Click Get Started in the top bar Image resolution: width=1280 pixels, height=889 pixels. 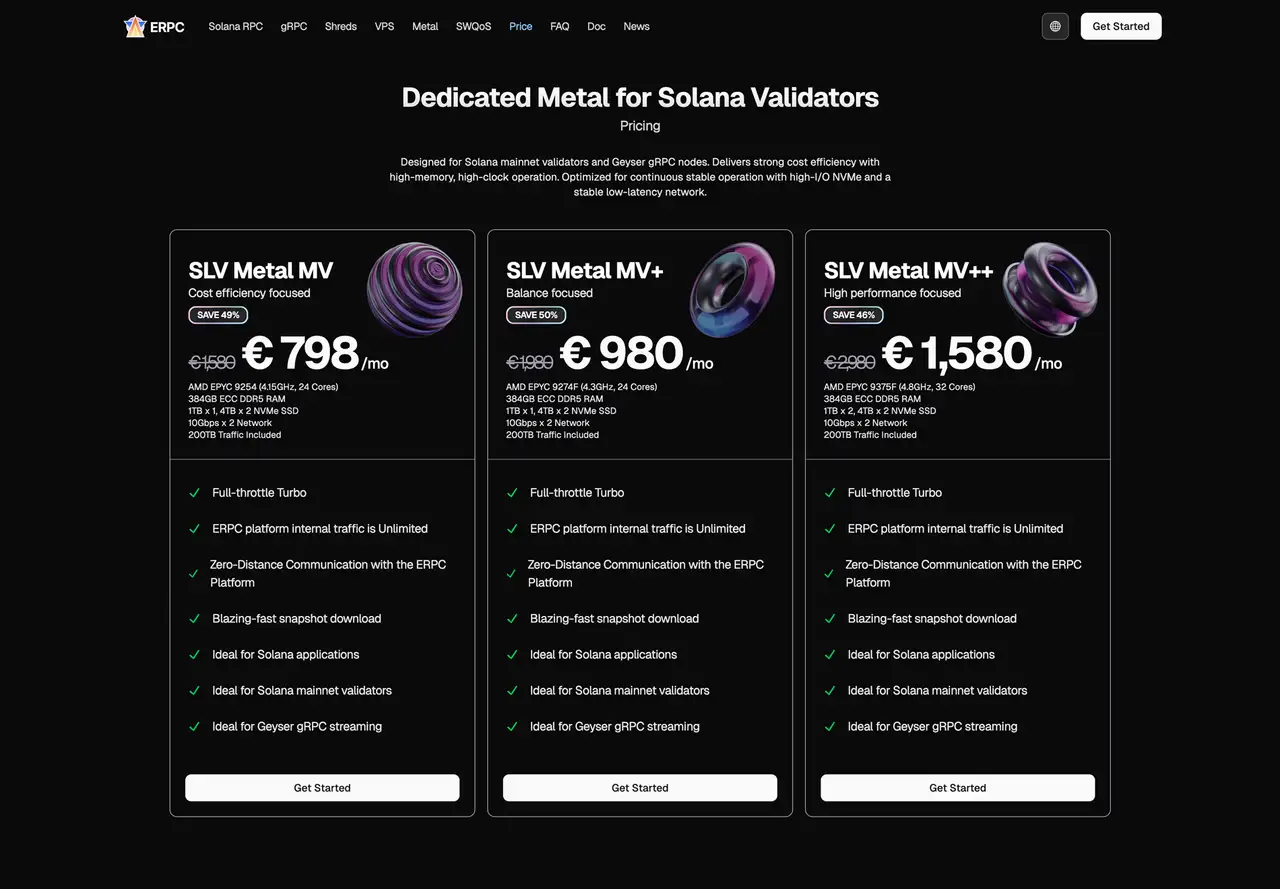[1120, 26]
